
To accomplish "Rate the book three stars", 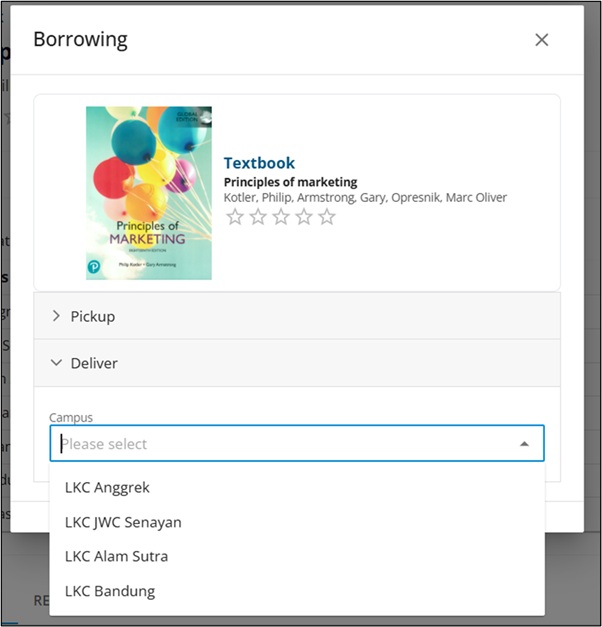I will point(281,217).
